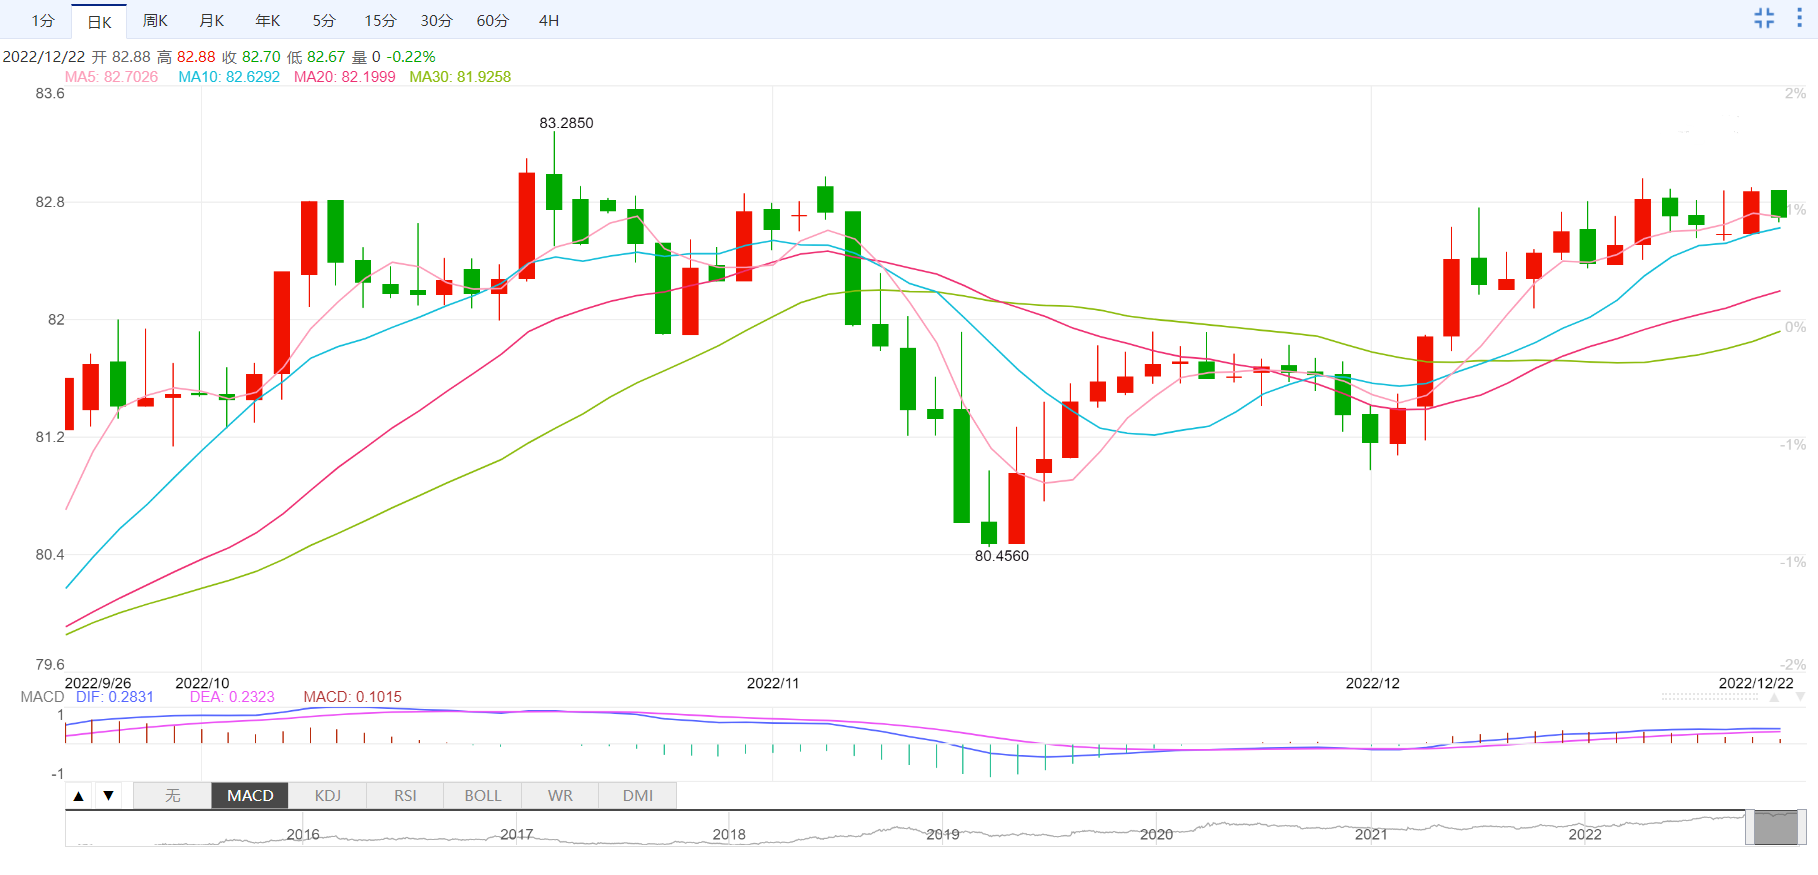1818x875 pixels.
Task: Click the MA30: 81.9258 legend label
Action: tap(460, 77)
